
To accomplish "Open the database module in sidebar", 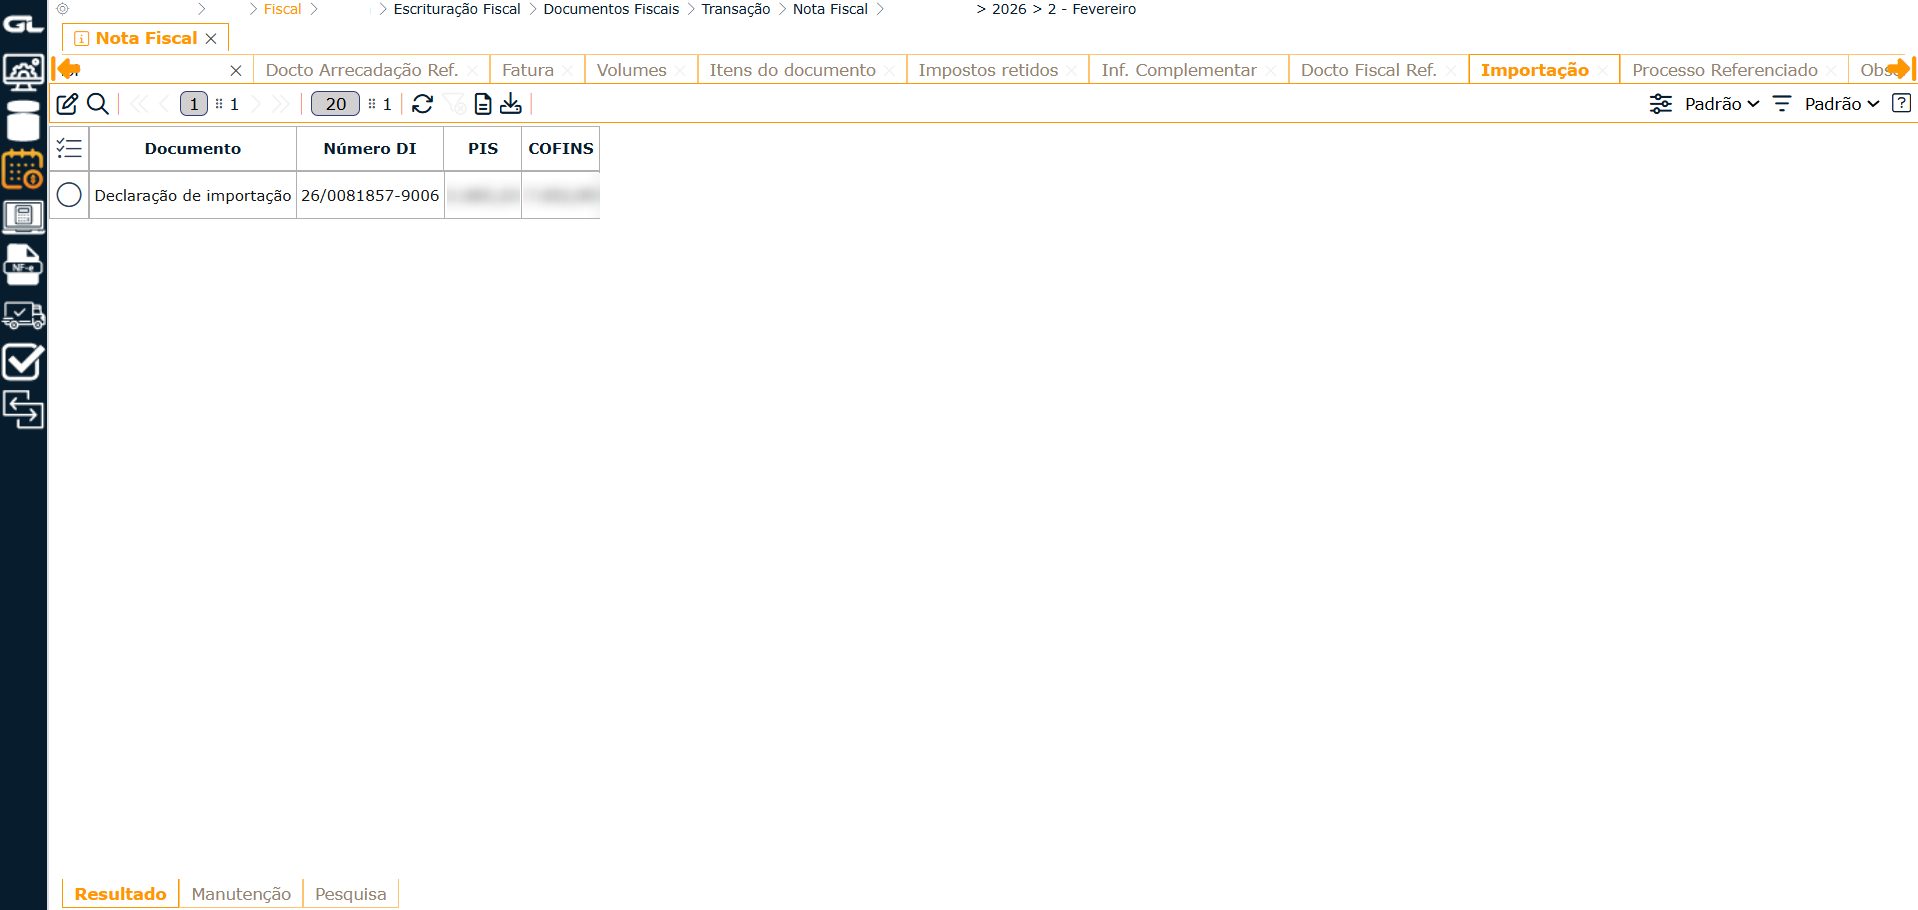I will 23,123.
